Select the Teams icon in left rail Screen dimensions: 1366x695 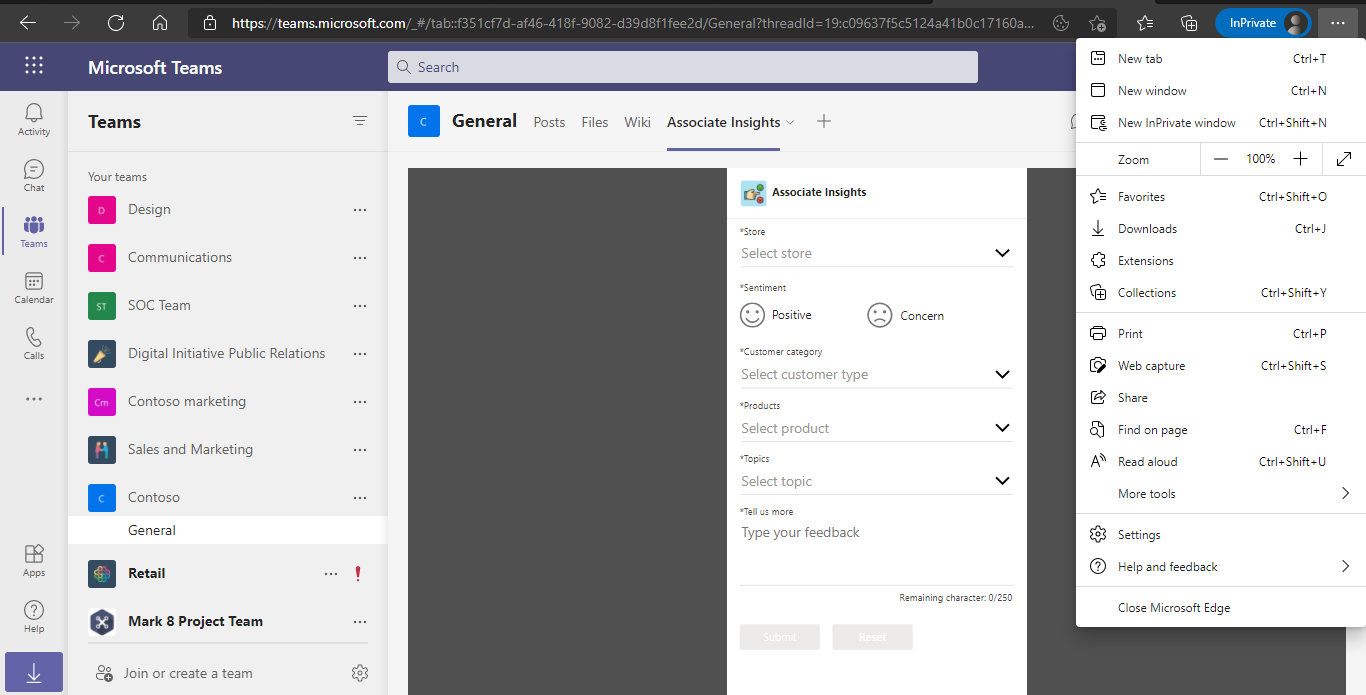34,231
